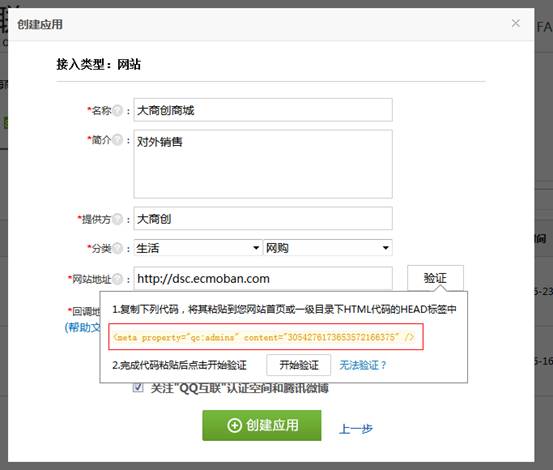Focus the 提供方 input field
The width and height of the screenshot is (553, 470).
point(263,219)
